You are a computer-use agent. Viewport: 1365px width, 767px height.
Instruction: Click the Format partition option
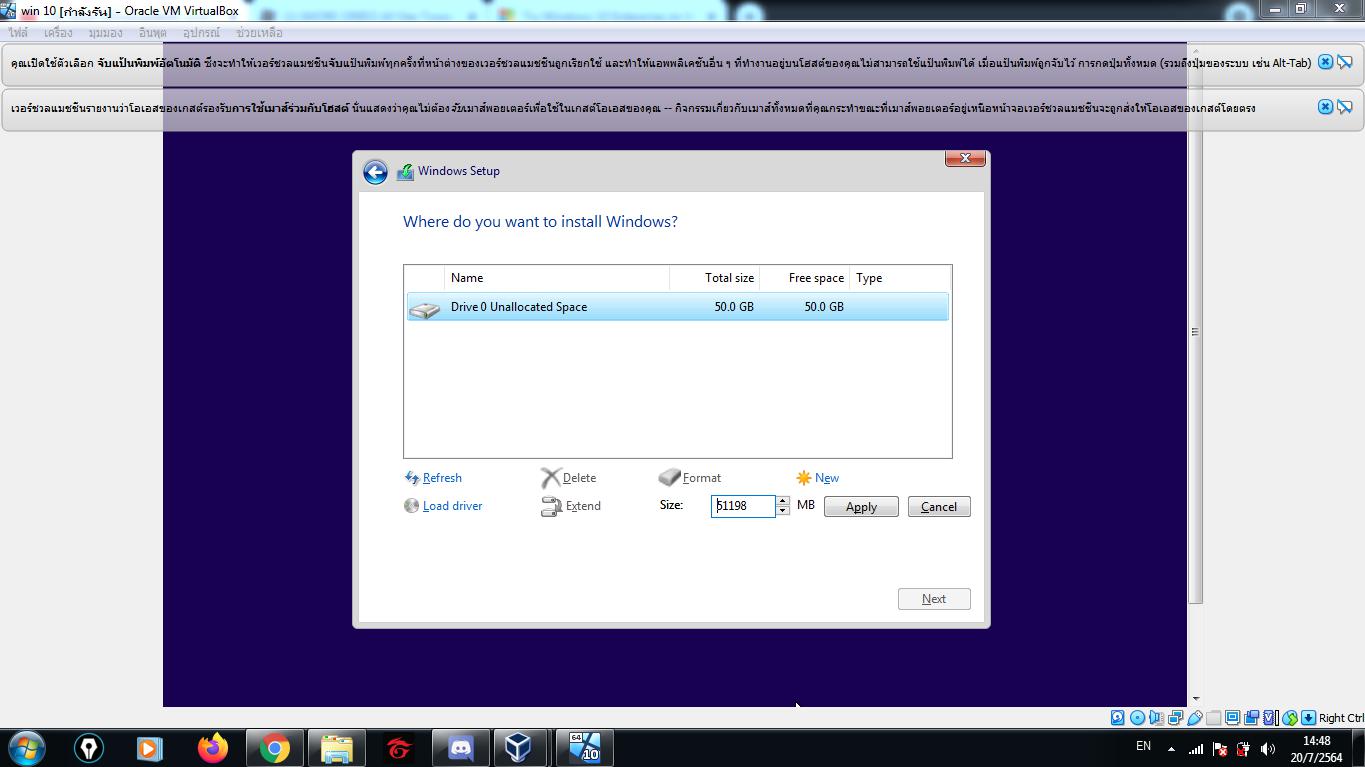click(690, 478)
